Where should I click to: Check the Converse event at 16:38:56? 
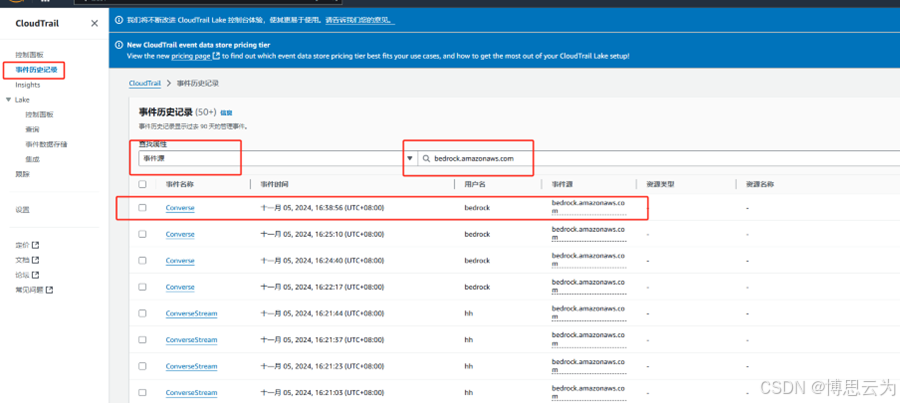click(x=142, y=207)
